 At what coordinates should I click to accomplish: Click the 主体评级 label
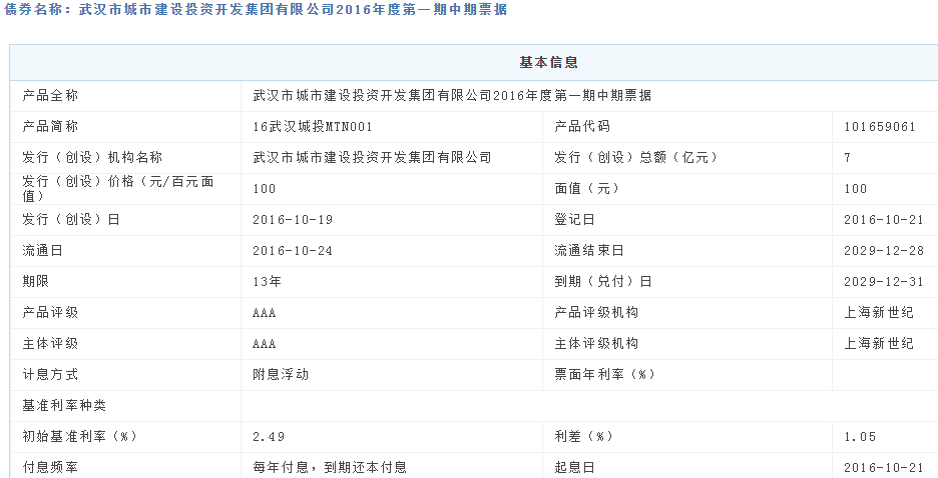pyautogui.click(x=50, y=344)
